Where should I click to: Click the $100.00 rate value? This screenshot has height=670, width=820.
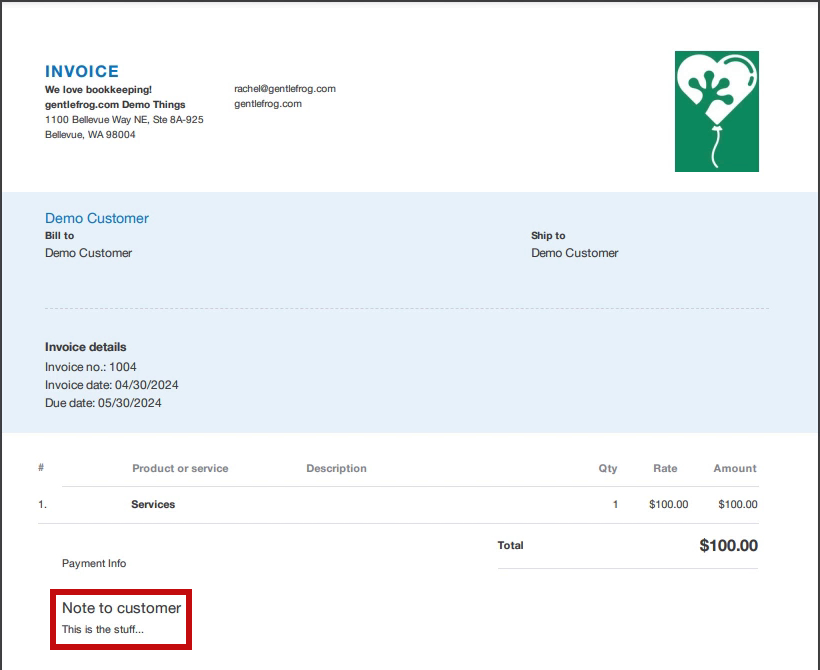668,504
